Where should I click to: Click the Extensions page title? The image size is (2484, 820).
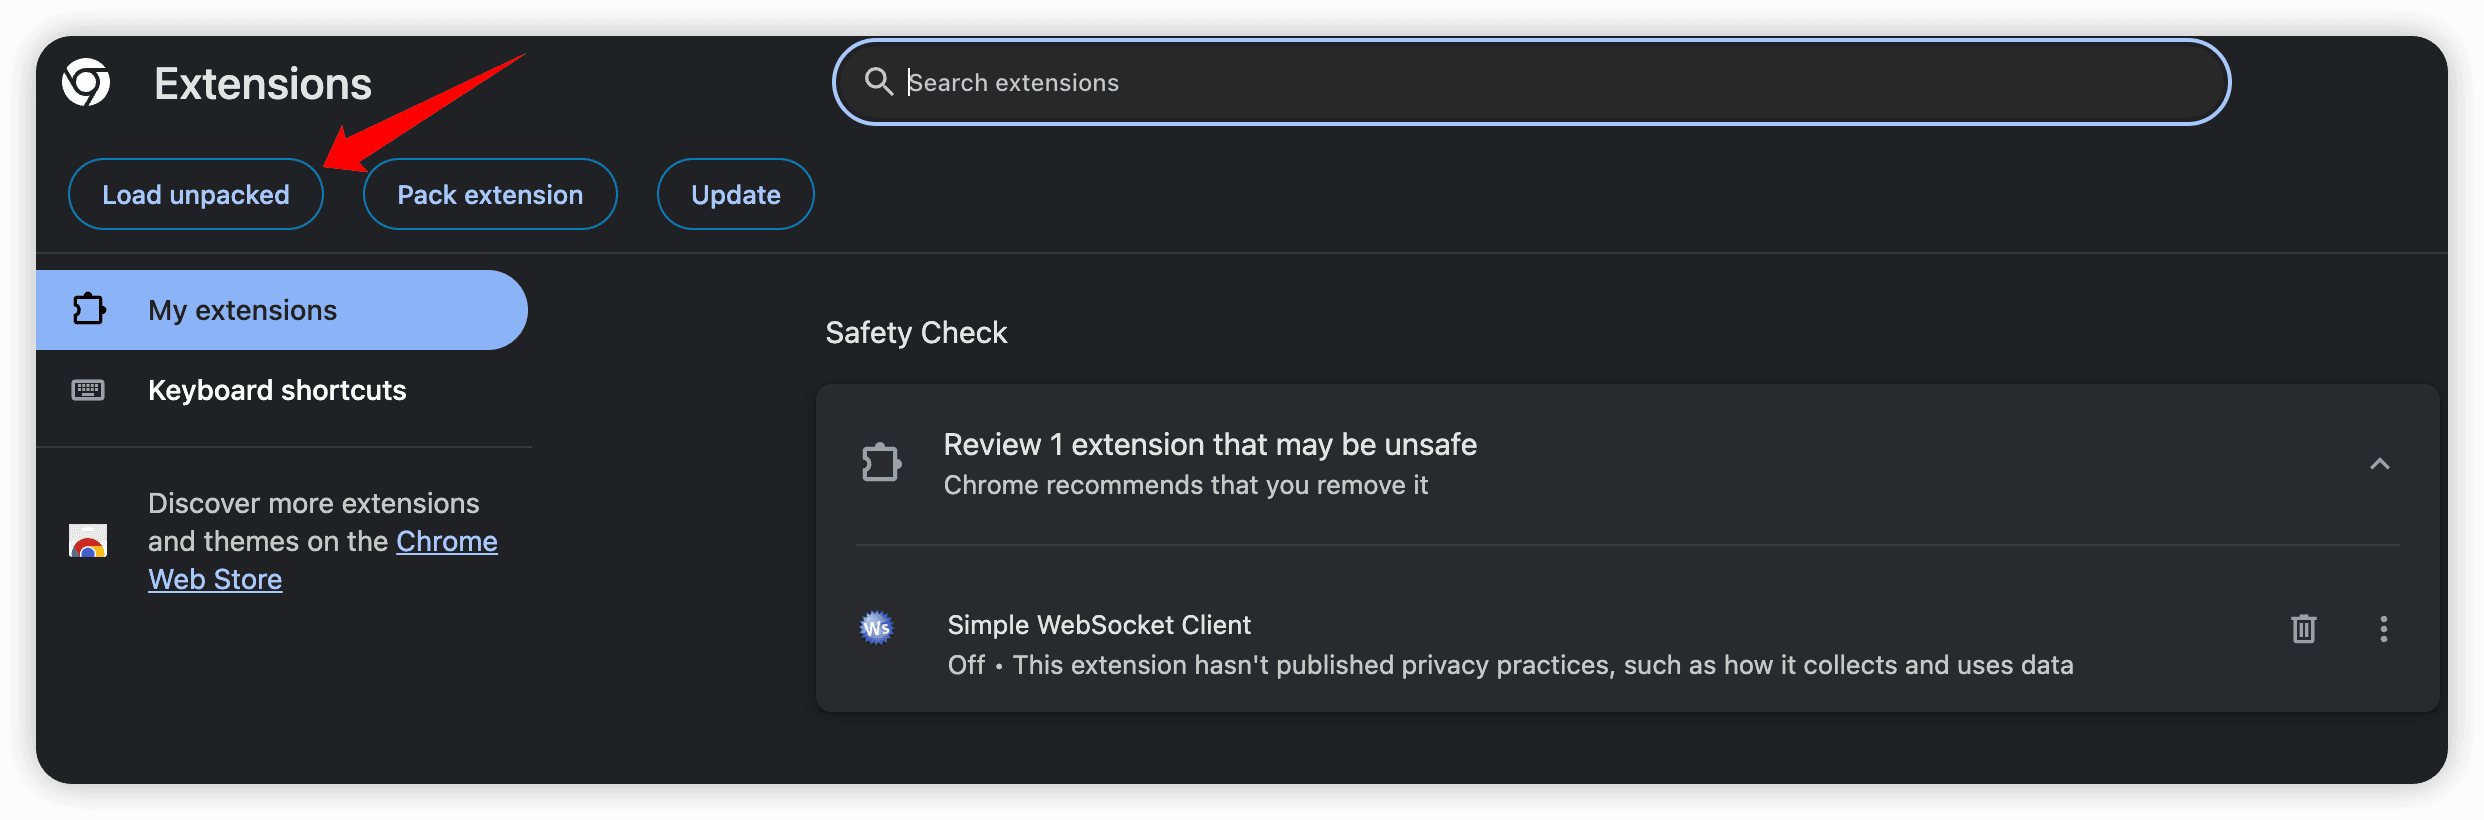pos(263,84)
